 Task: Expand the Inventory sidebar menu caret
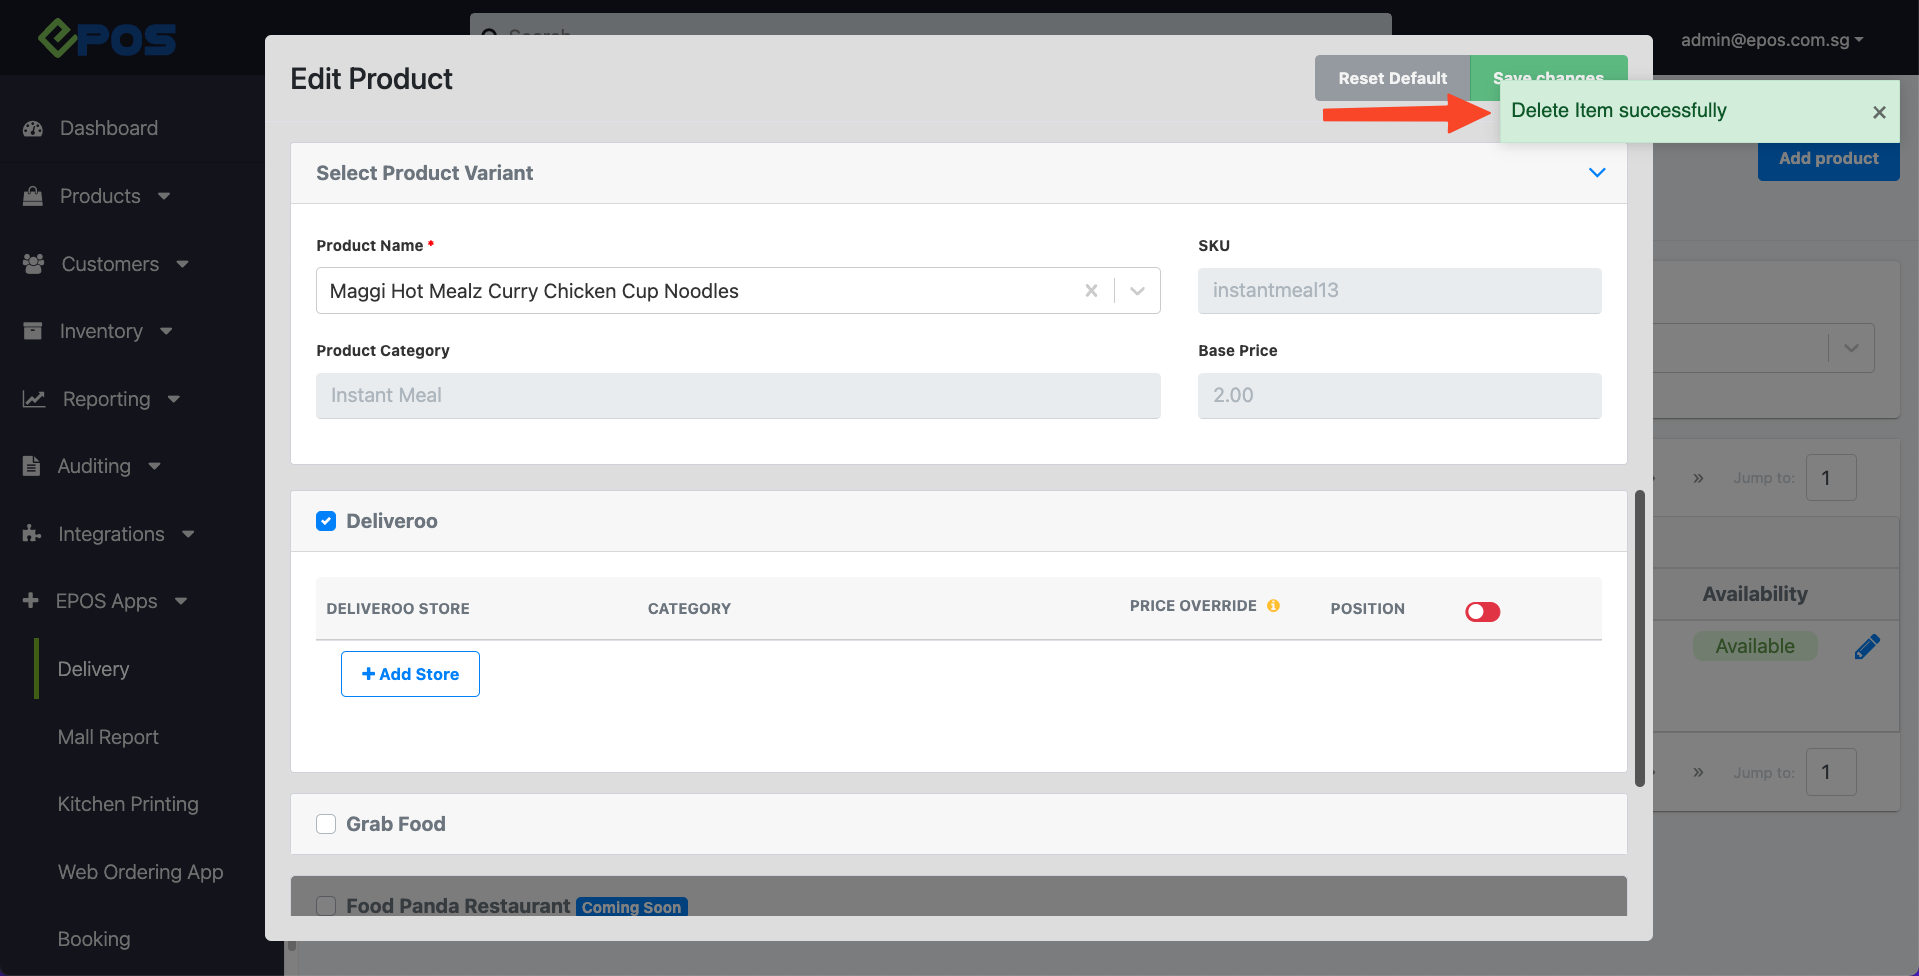[x=167, y=331]
